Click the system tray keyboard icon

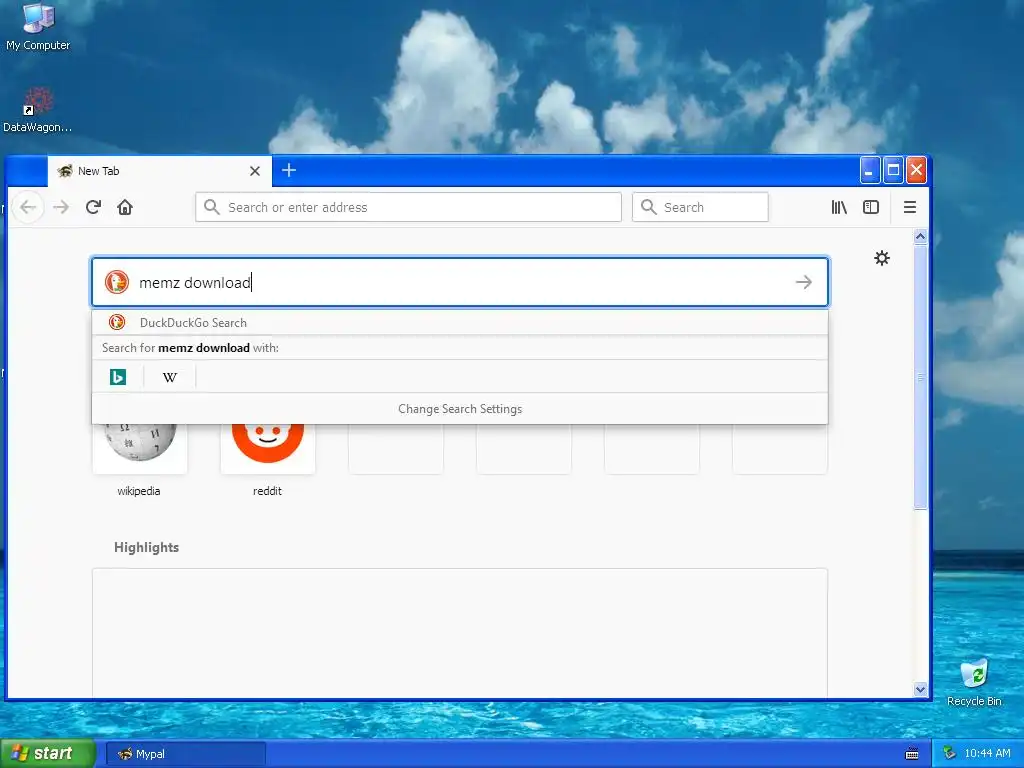(x=912, y=754)
